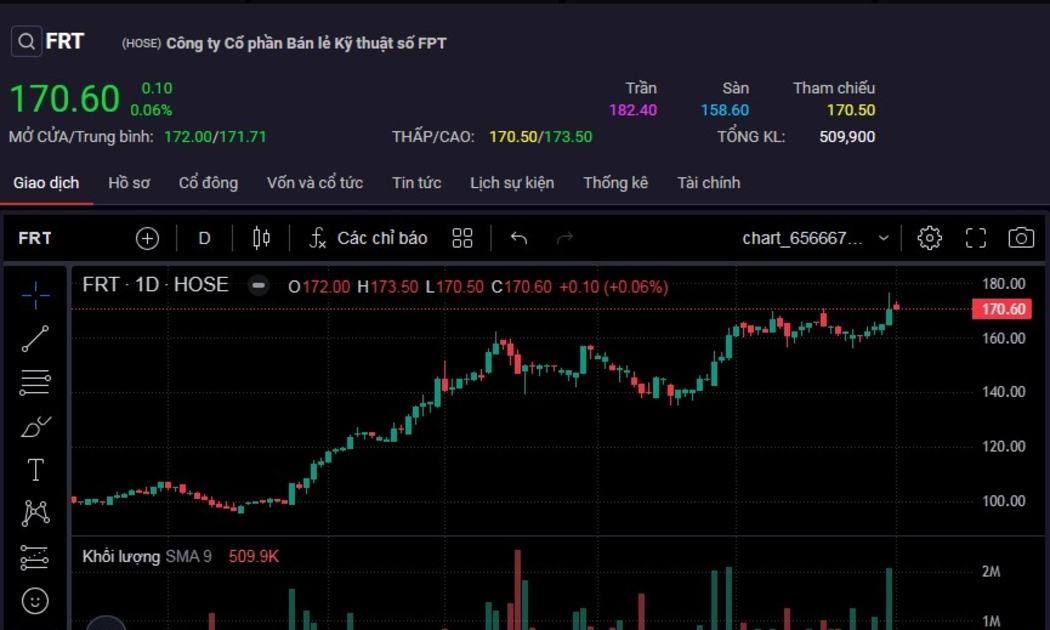Open the emoji sticker tool
Screen dimensions: 1050x630
click(35, 600)
